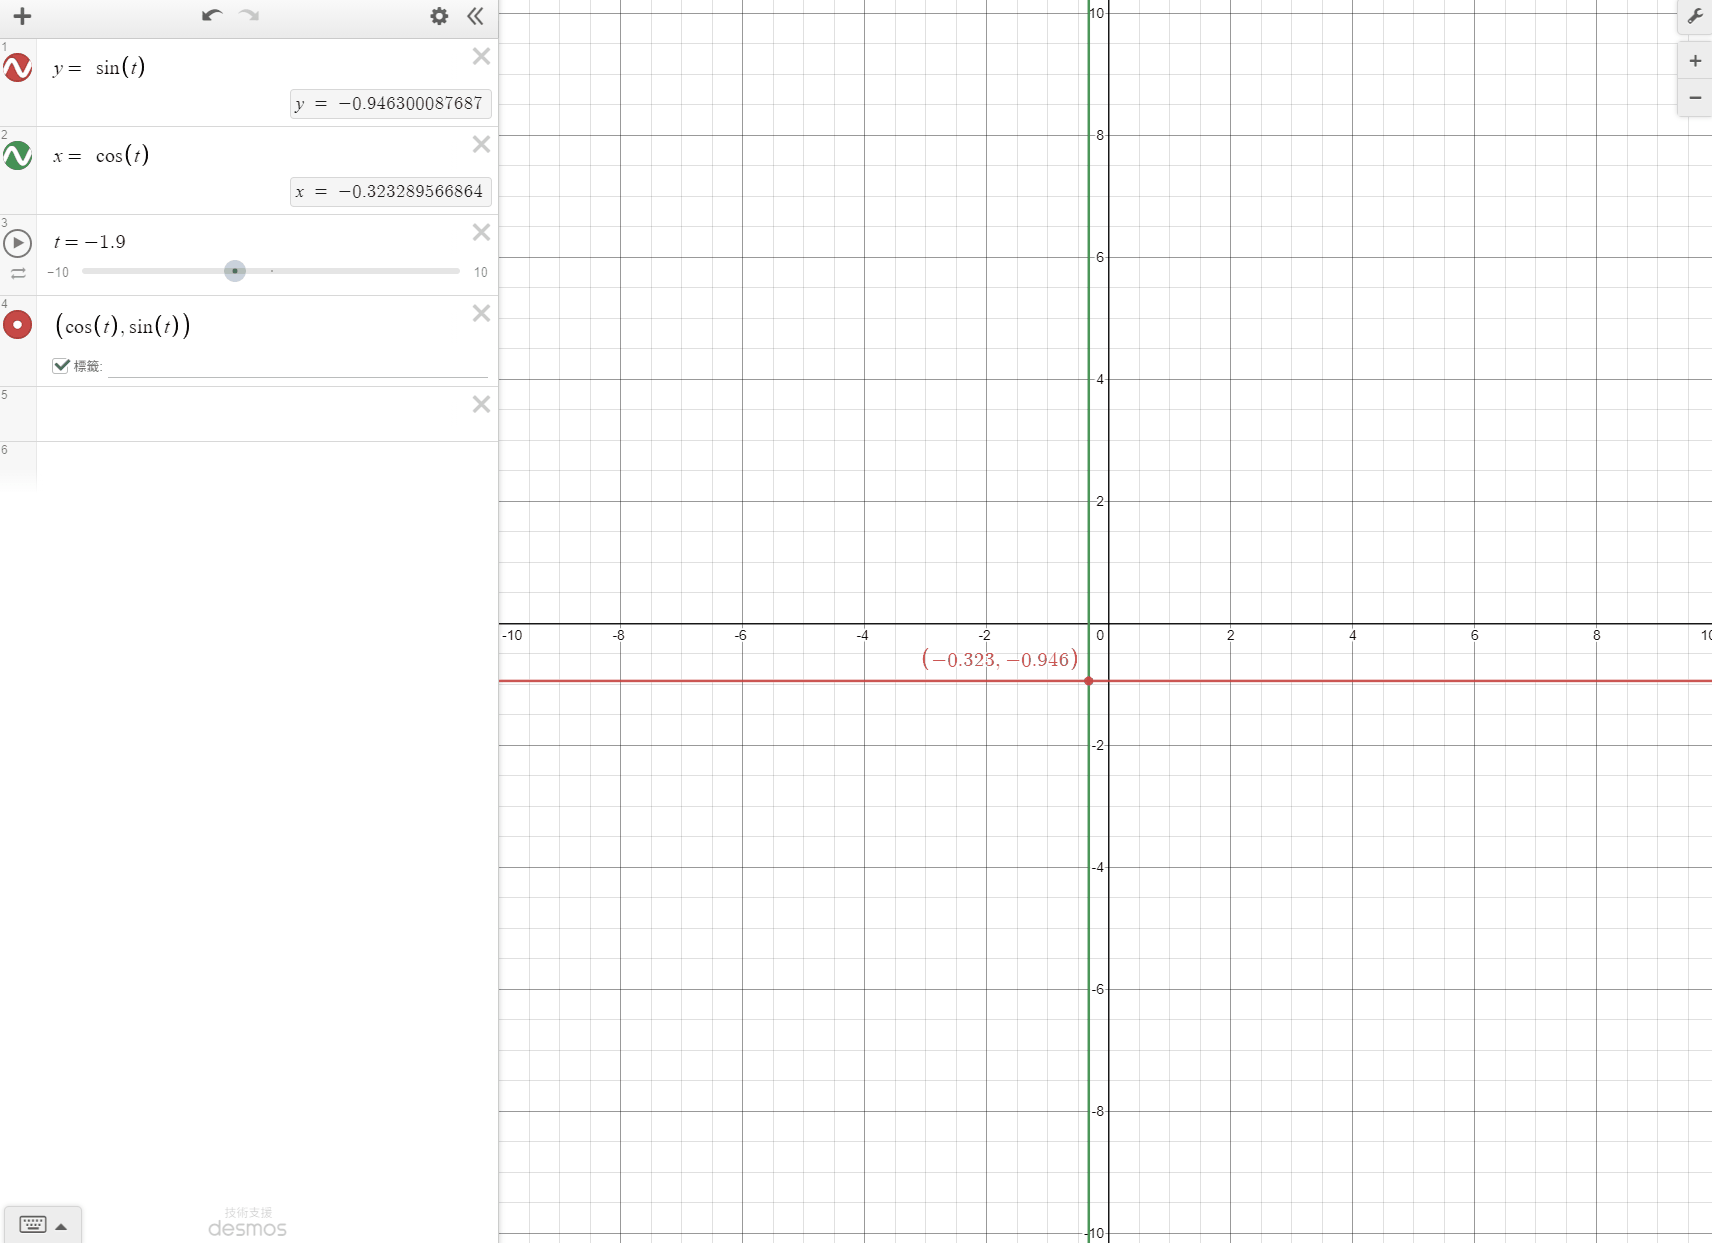The image size is (1712, 1243).
Task: Collapse the expression list panel
Action: [x=476, y=16]
